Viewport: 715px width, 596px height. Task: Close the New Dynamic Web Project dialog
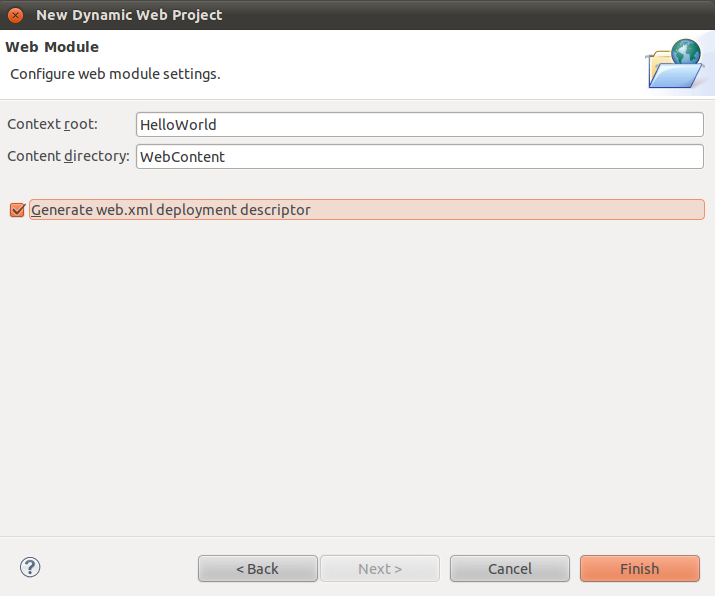pos(15,15)
